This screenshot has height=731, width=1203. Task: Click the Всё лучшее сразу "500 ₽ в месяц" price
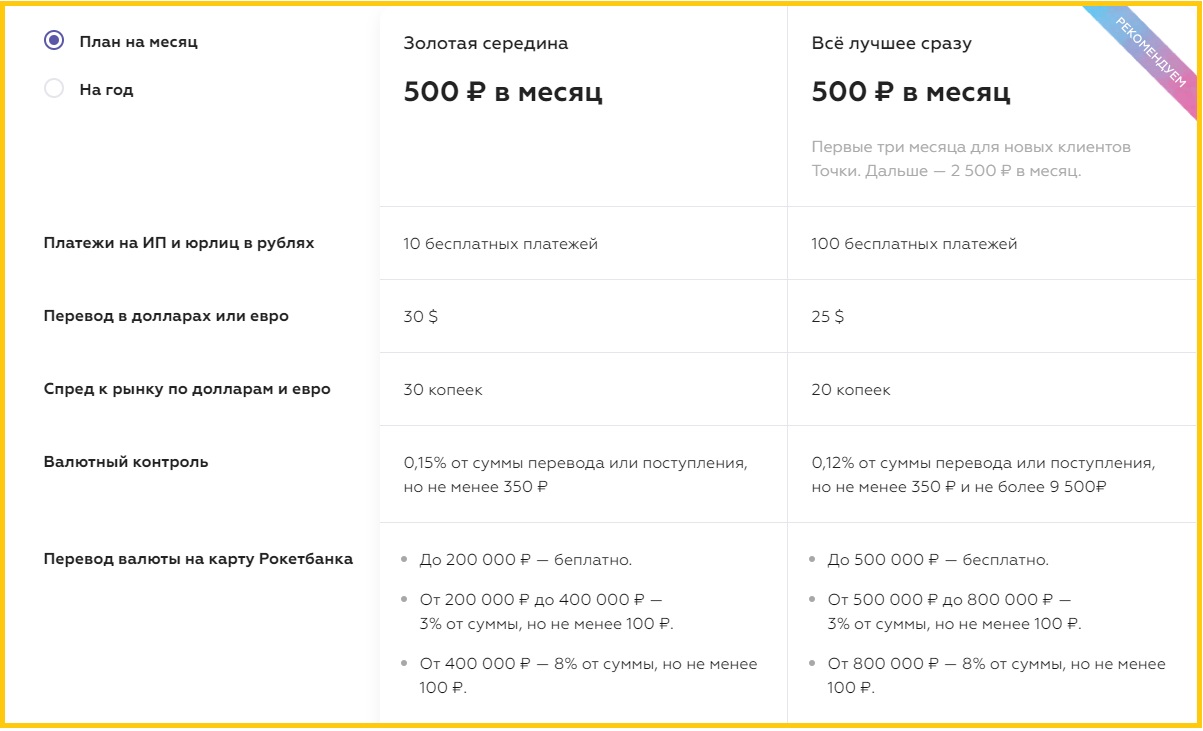(911, 93)
